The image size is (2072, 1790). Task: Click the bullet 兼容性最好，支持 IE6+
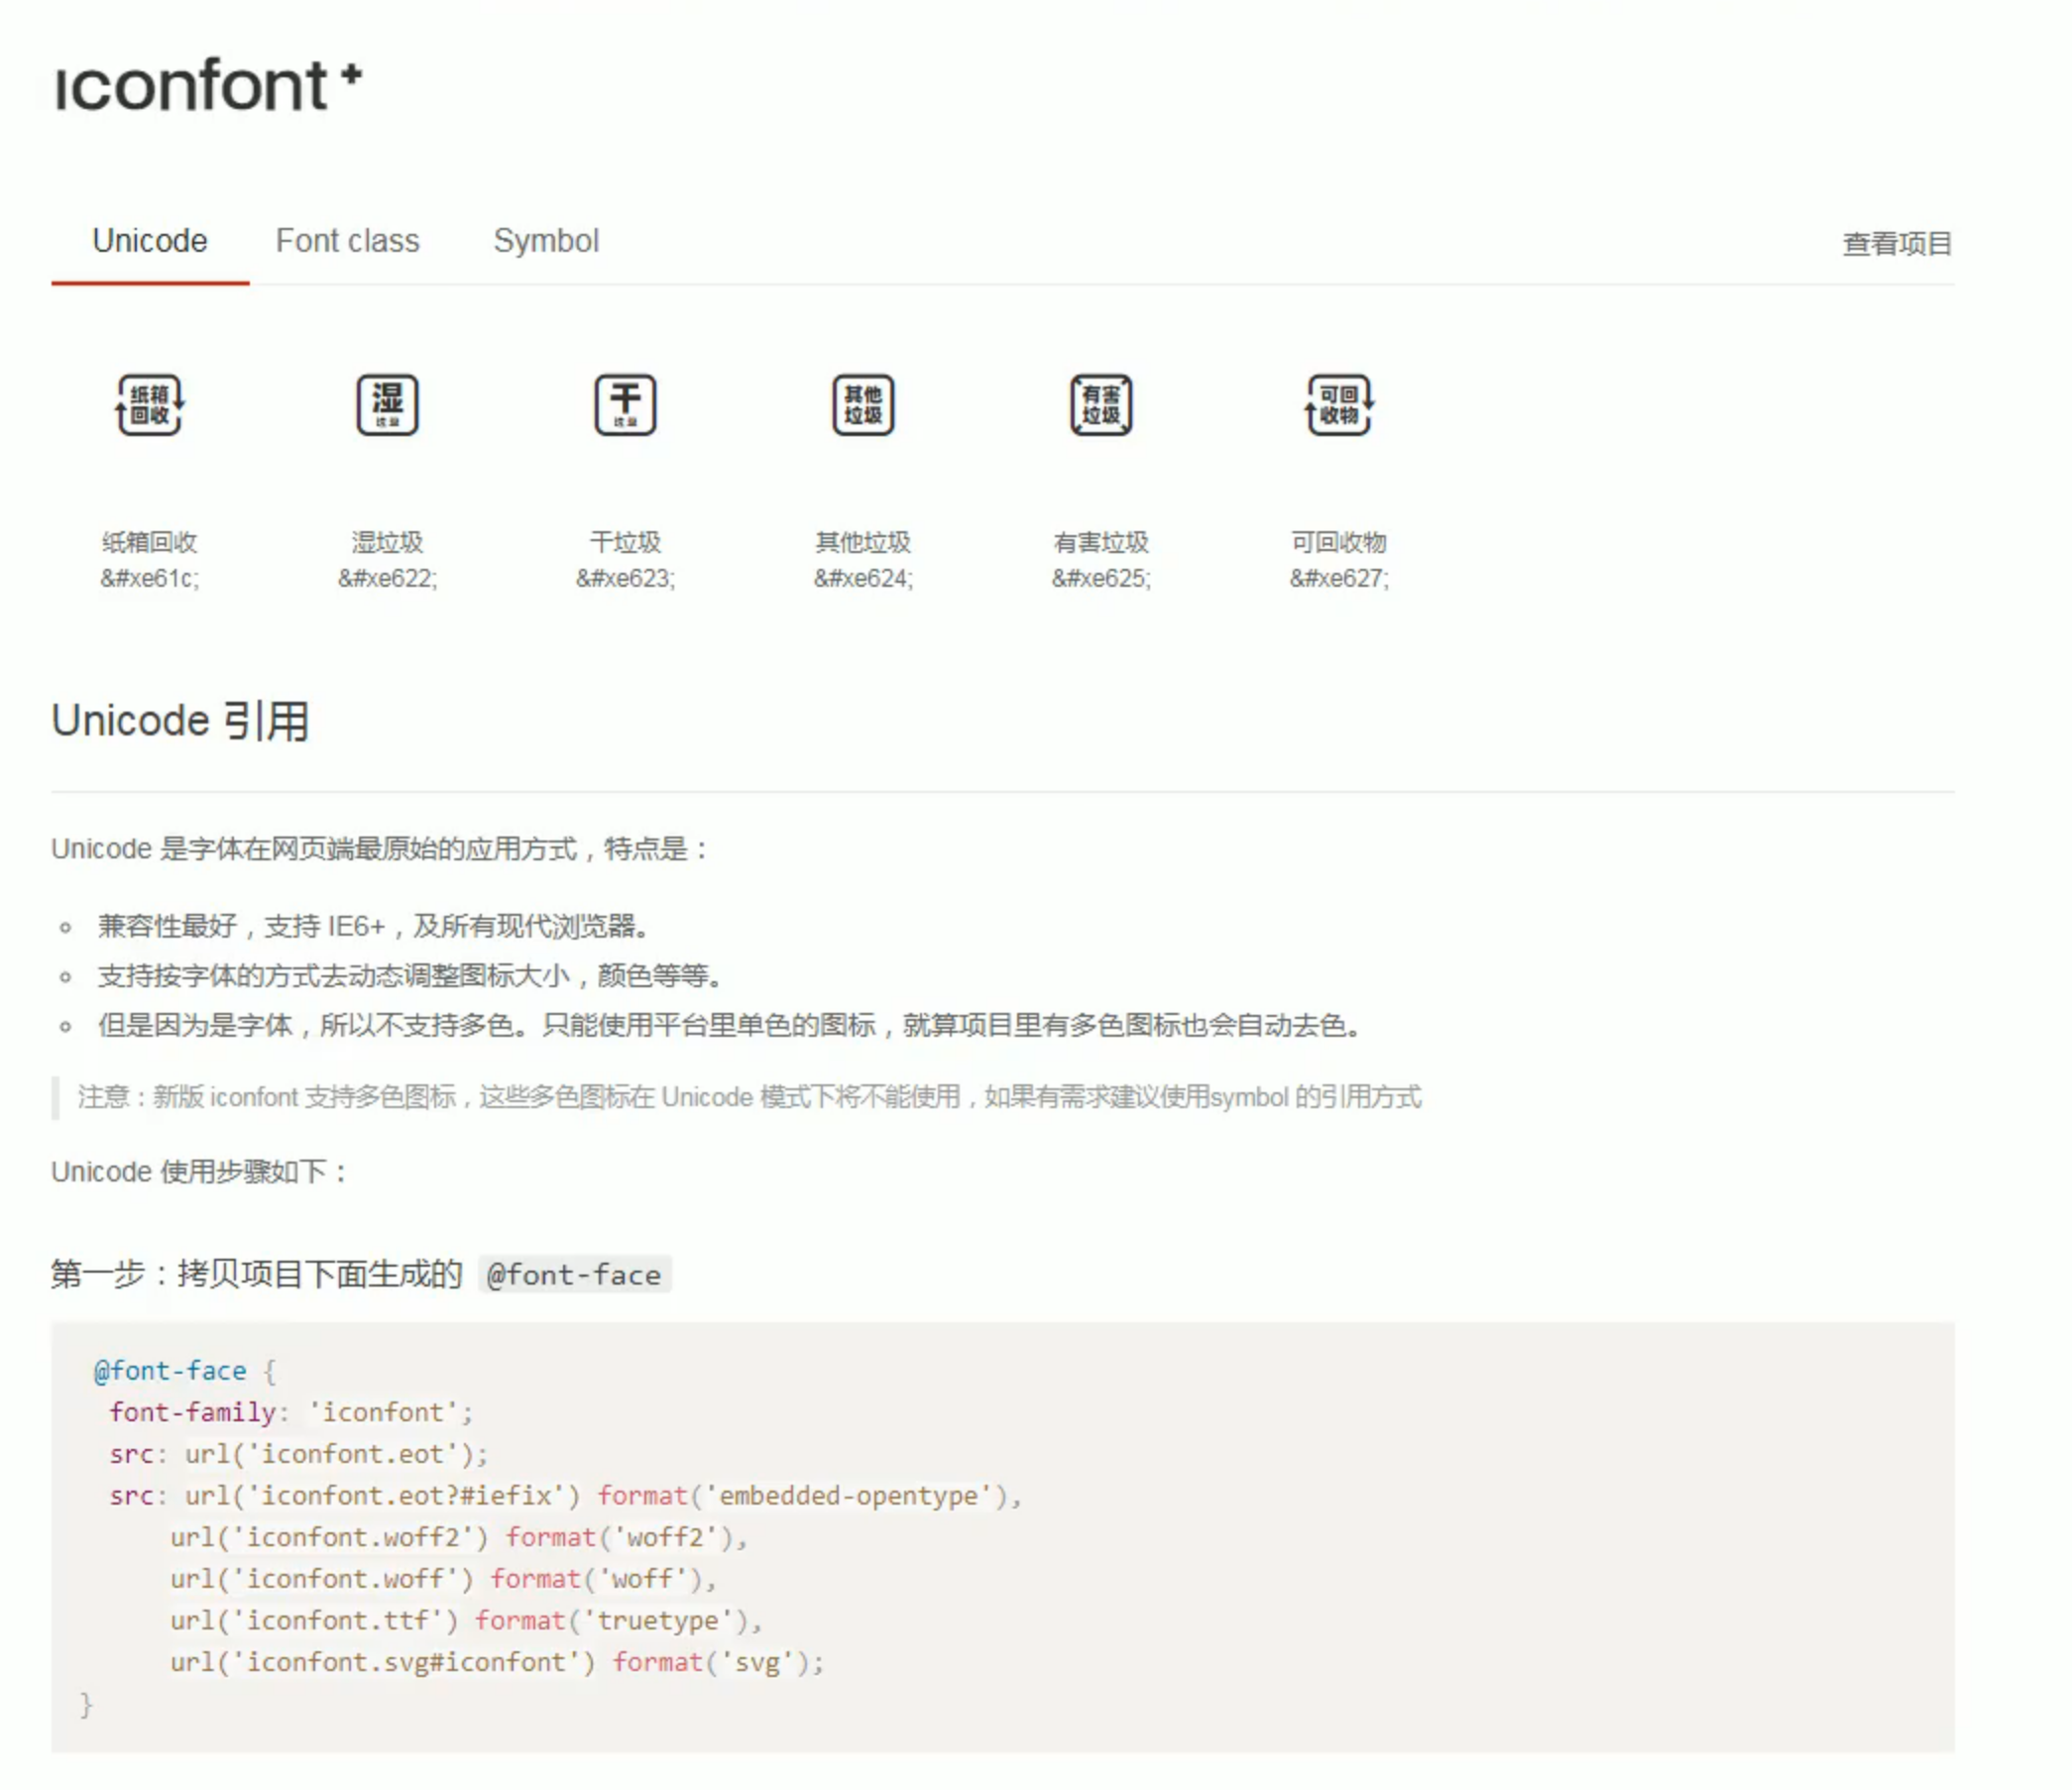coord(374,926)
